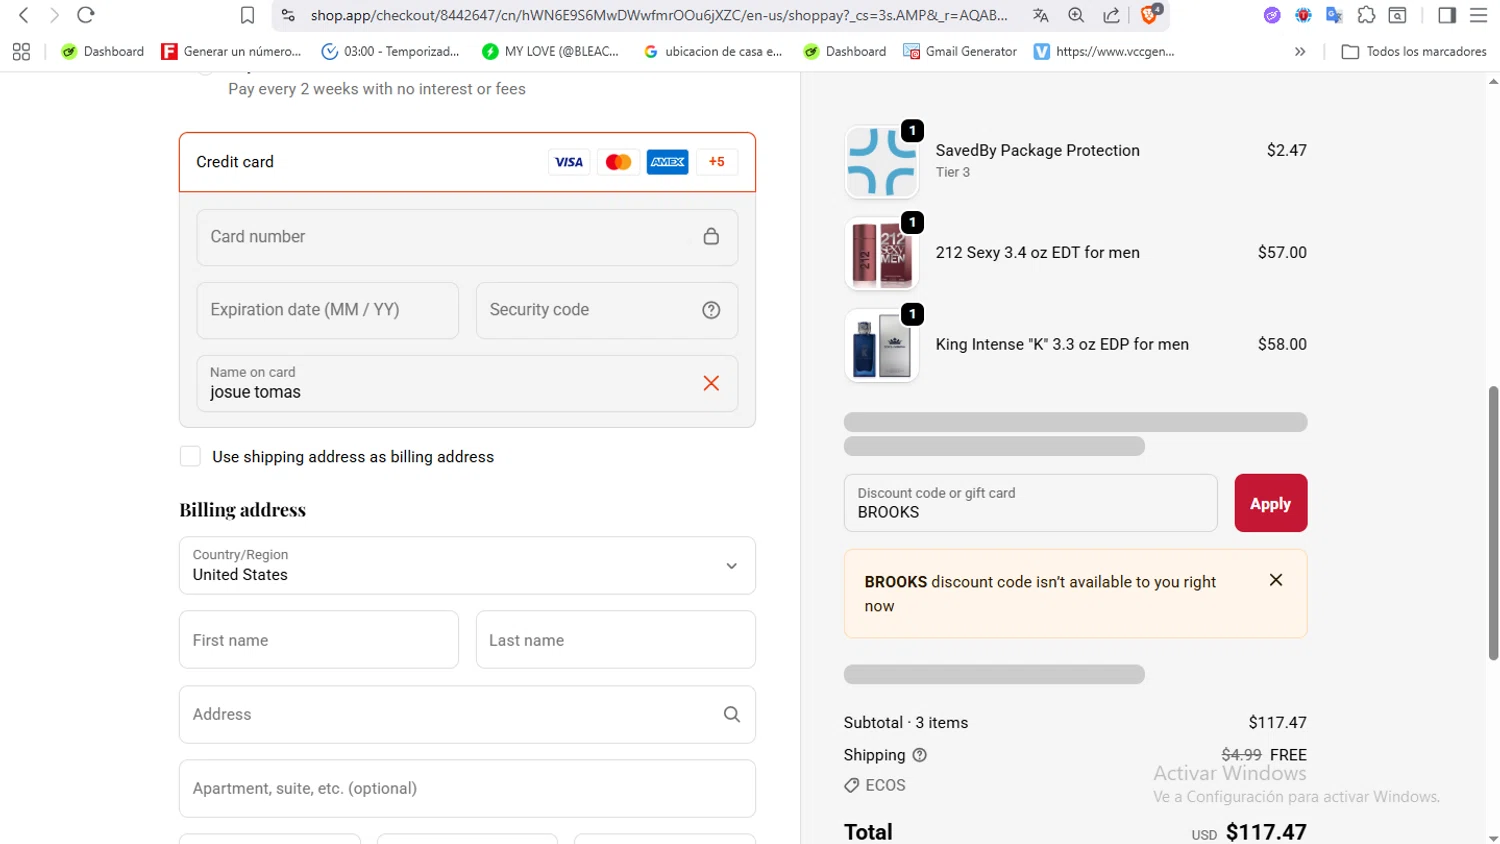Screen dimensions: 1500x844
Task: Check Use shipping address as billing address
Action: tap(190, 456)
